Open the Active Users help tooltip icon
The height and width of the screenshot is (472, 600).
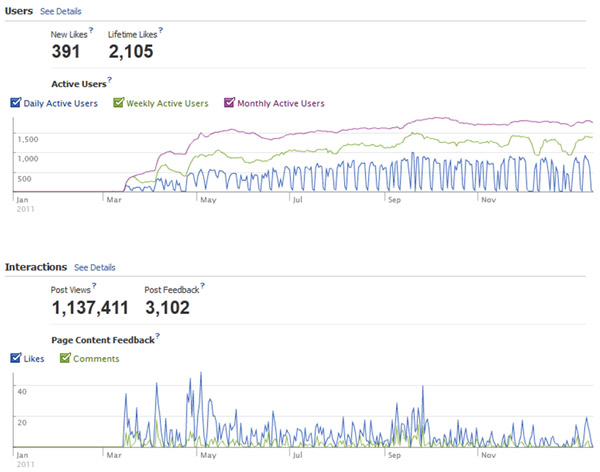click(x=109, y=80)
